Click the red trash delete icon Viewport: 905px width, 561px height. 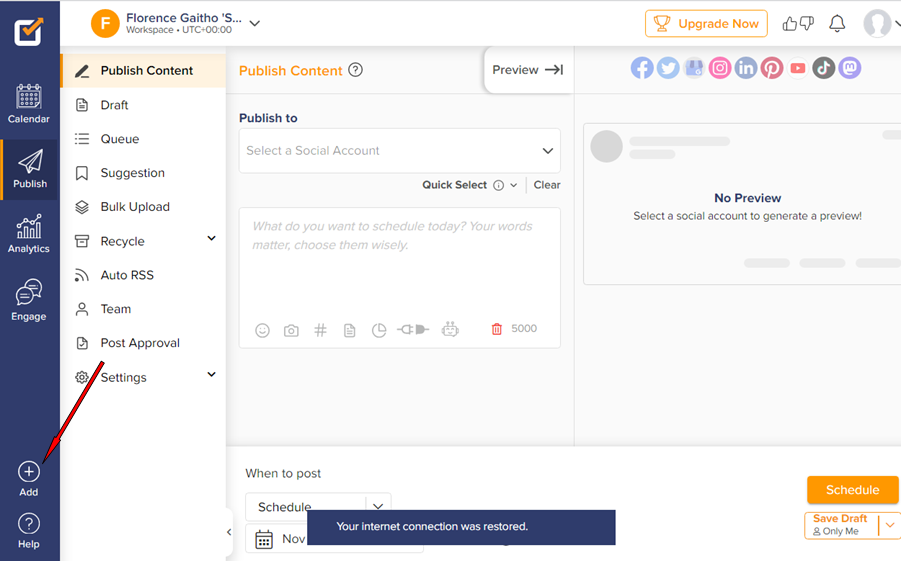(x=496, y=329)
